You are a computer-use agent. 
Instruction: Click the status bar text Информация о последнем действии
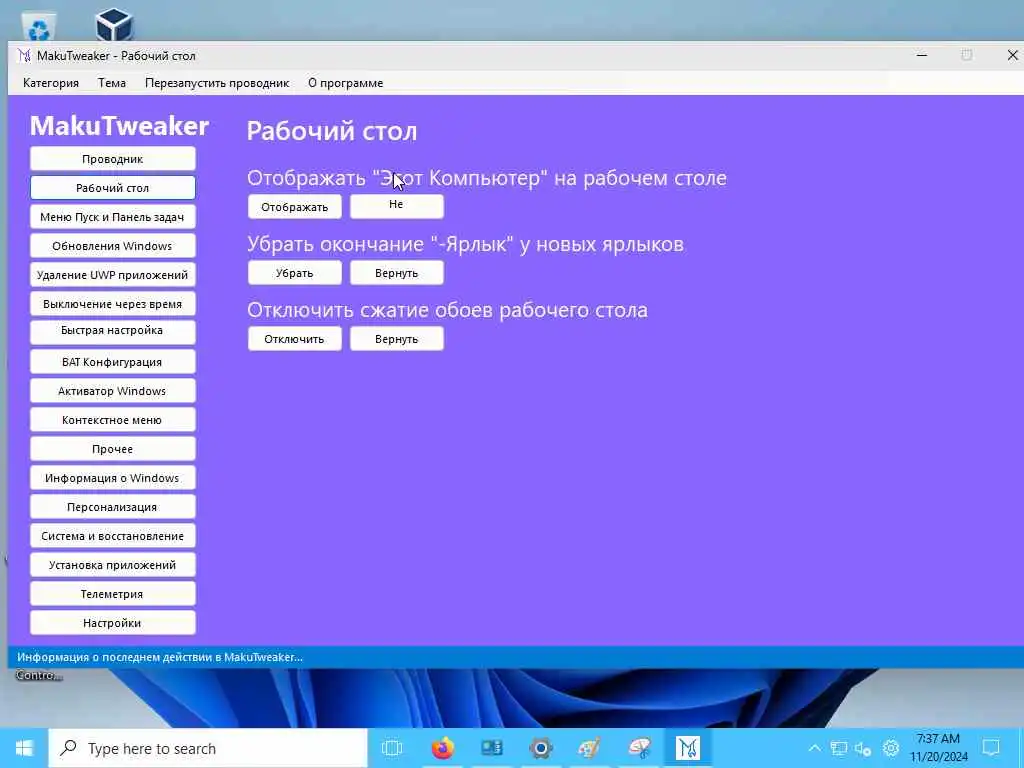coord(160,657)
